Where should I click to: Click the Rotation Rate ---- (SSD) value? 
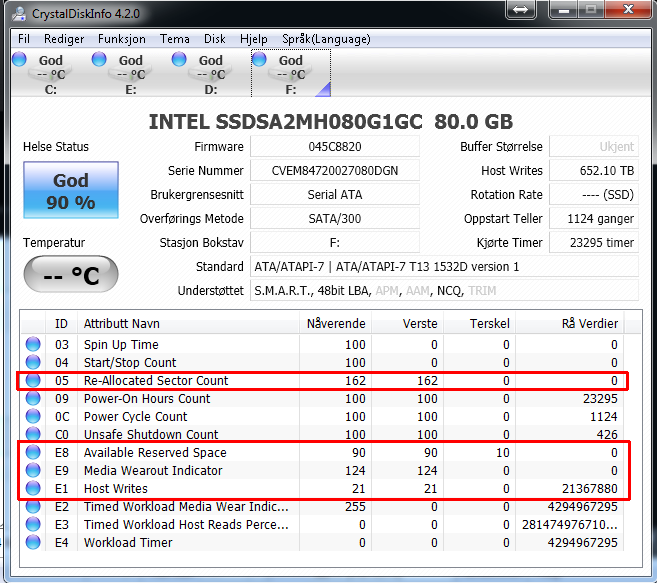594,194
